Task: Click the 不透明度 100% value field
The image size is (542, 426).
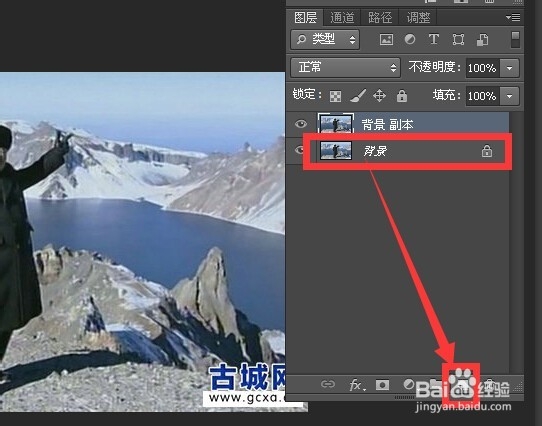Action: point(482,68)
